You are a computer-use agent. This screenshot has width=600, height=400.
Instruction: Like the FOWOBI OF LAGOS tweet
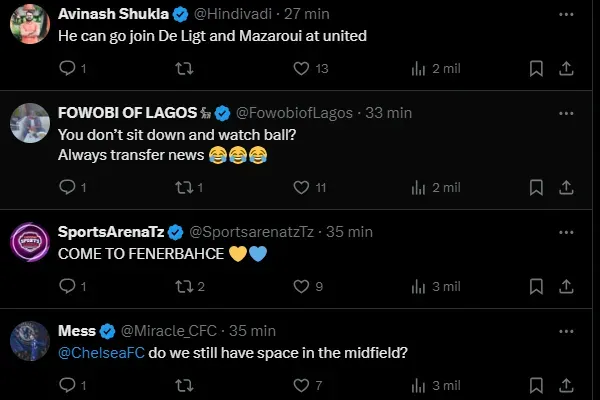301,187
